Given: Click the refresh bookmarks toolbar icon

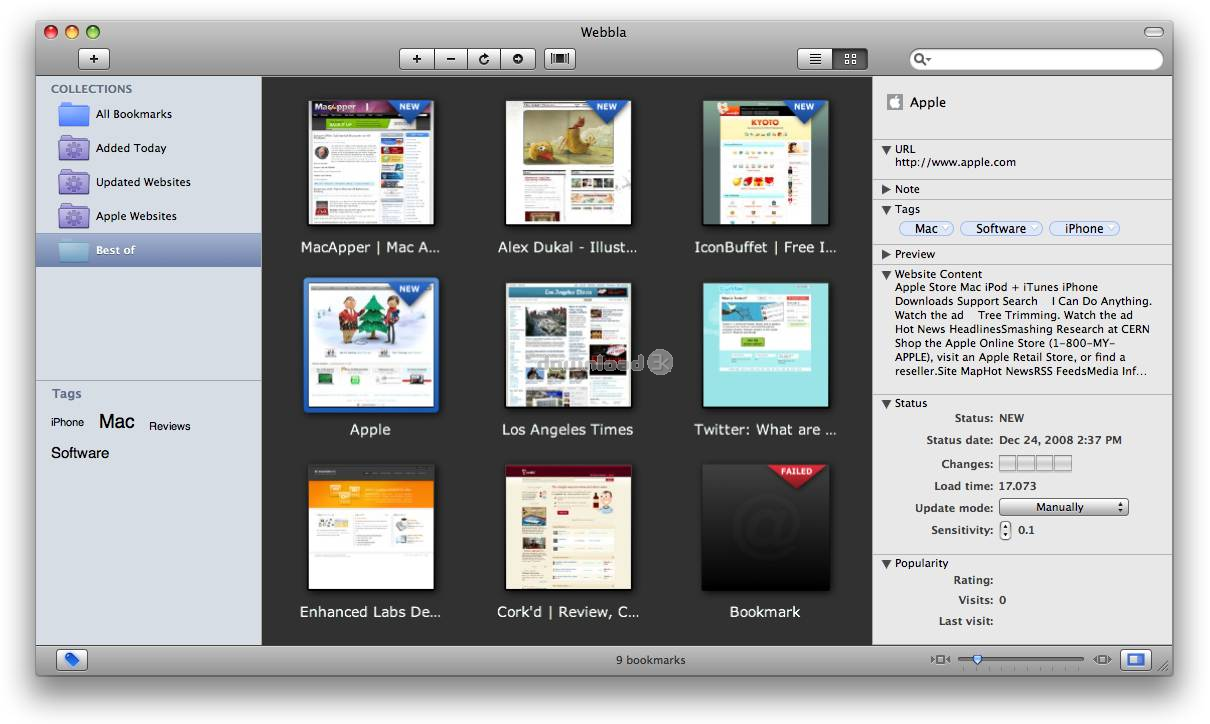Looking at the screenshot, I should coord(484,59).
